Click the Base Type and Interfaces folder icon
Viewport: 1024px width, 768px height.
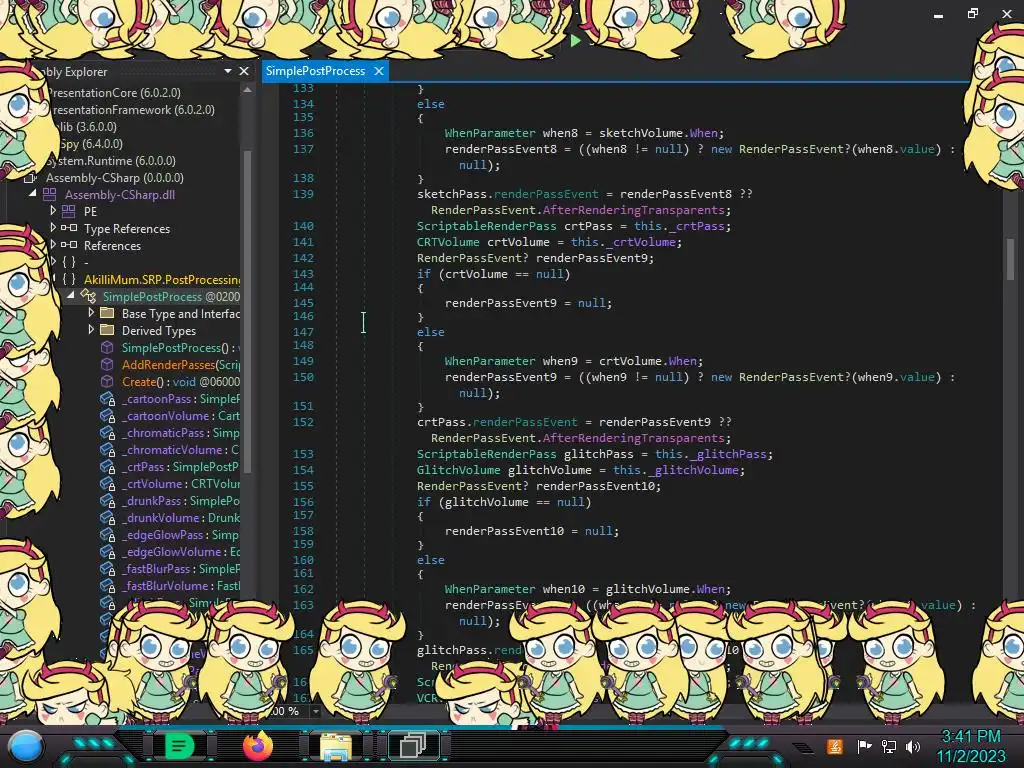click(107, 313)
